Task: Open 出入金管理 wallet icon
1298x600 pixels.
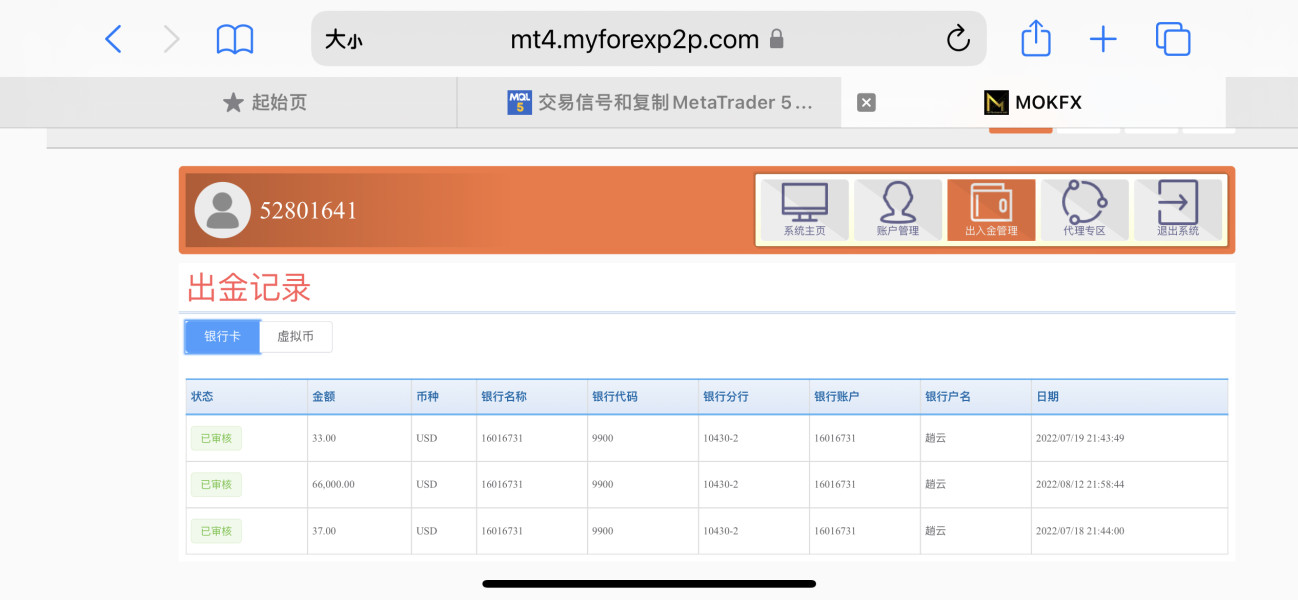Action: 991,210
